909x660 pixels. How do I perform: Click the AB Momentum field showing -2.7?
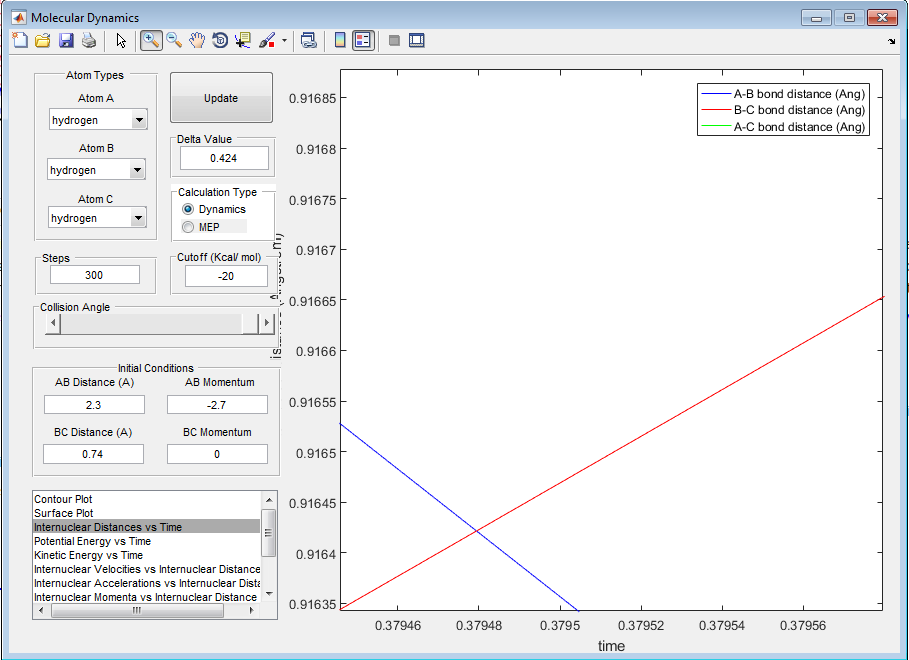(217, 405)
